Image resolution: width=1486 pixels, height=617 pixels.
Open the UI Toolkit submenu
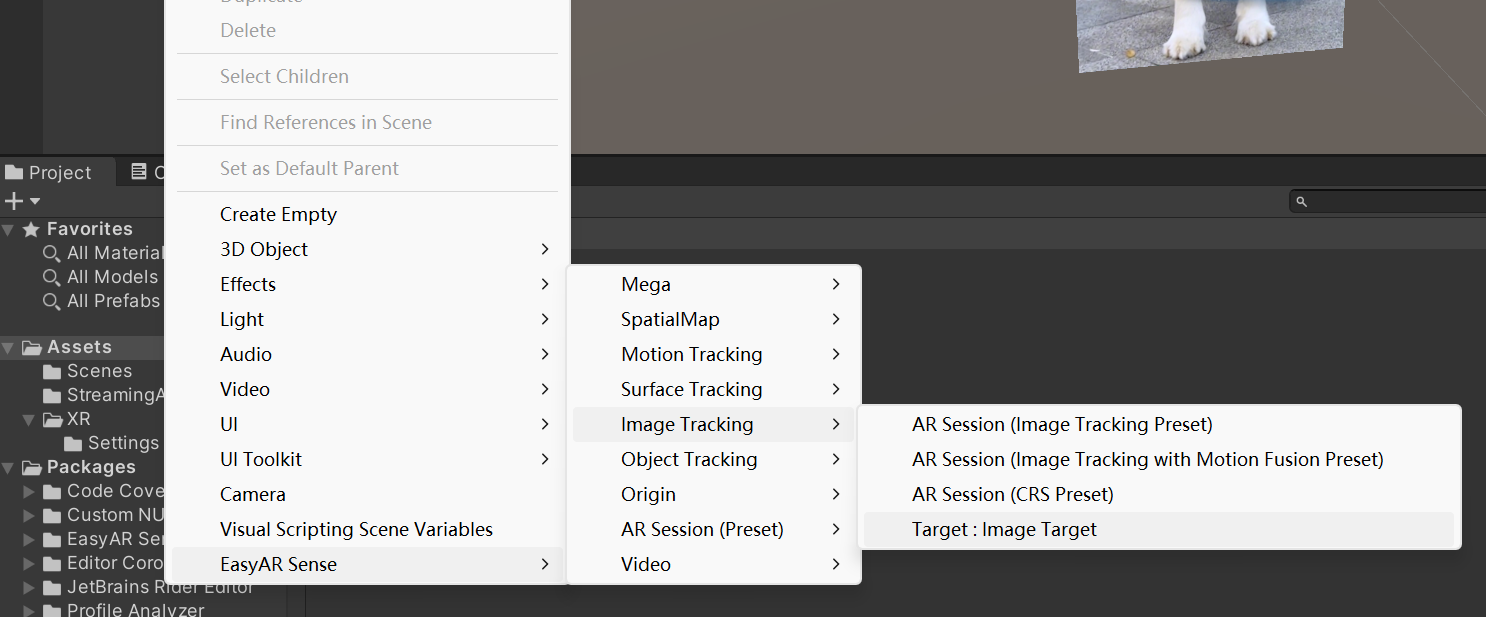367,460
